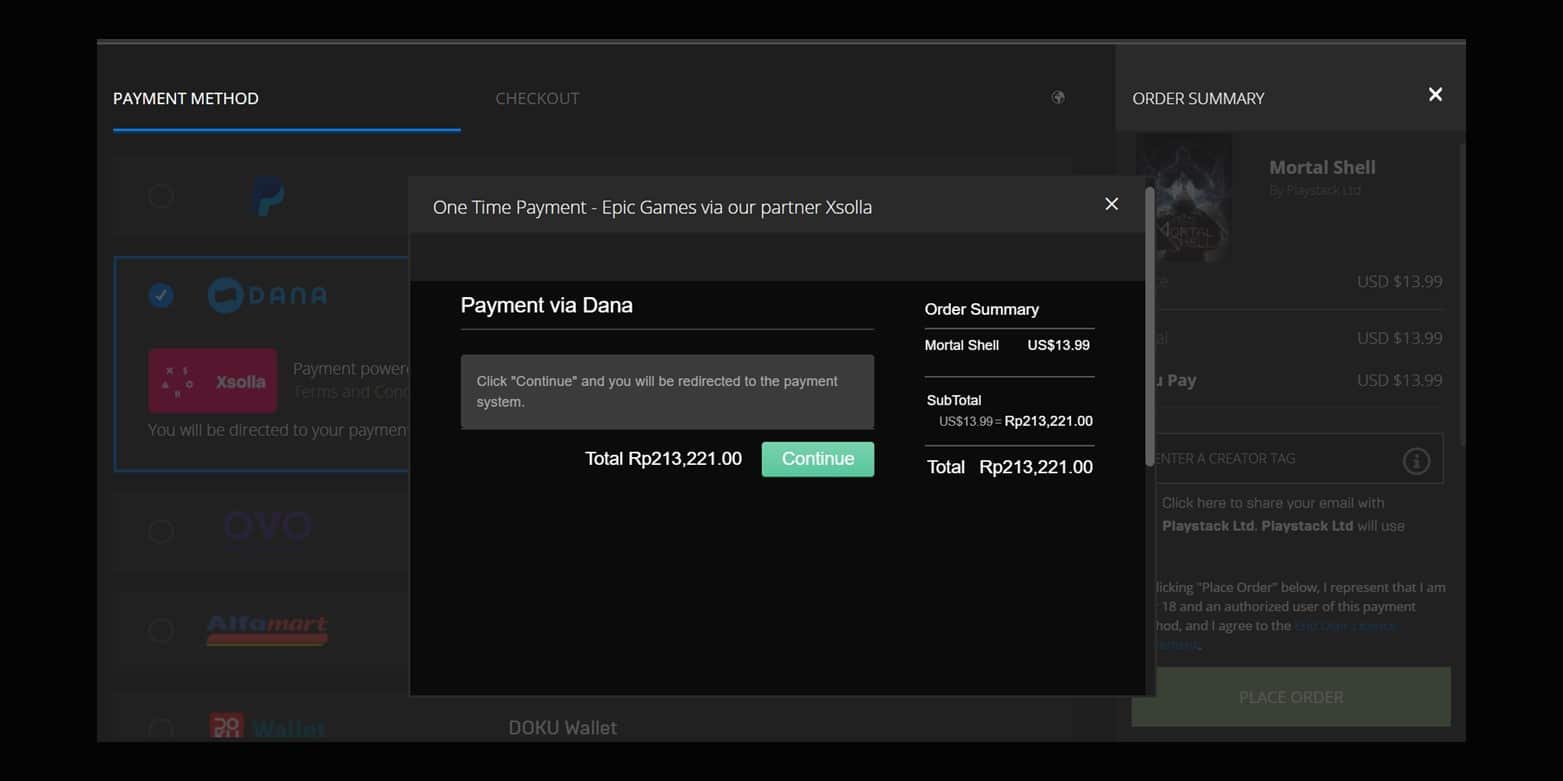Image resolution: width=1563 pixels, height=781 pixels.
Task: Click the DOKU Wallet logo icon
Action: (267, 727)
